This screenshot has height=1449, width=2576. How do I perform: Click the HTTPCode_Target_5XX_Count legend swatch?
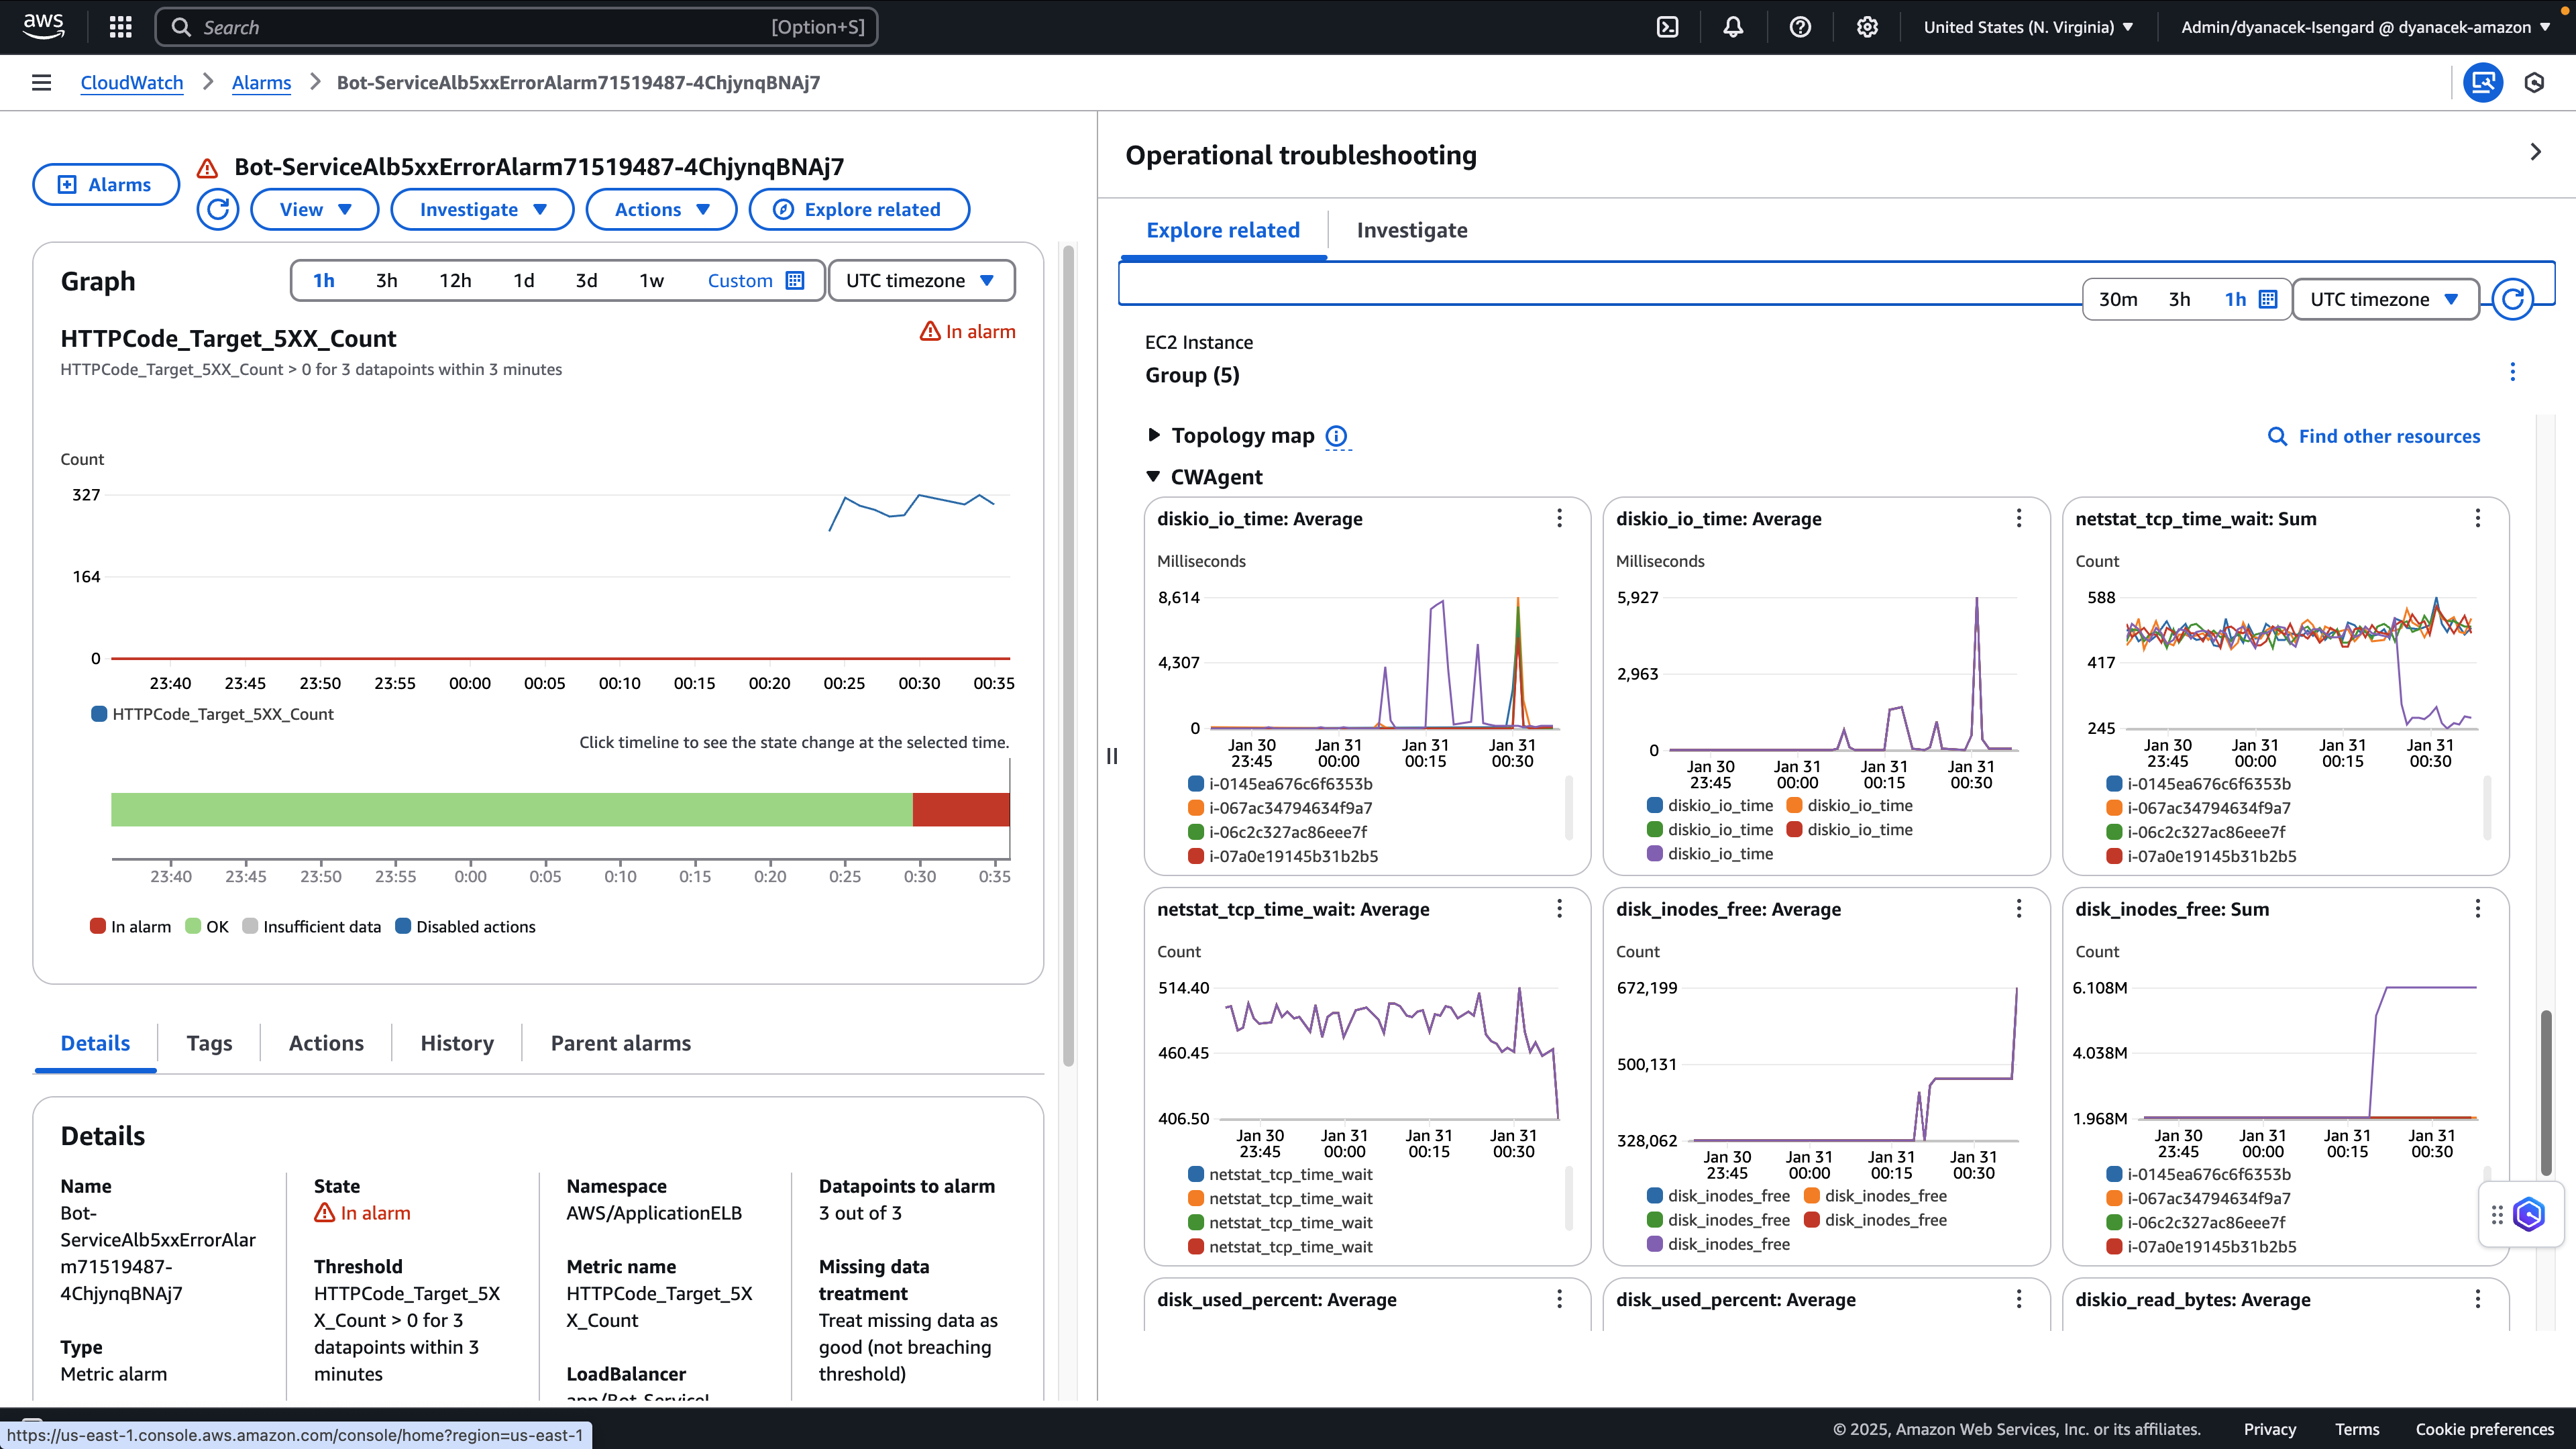[99, 714]
